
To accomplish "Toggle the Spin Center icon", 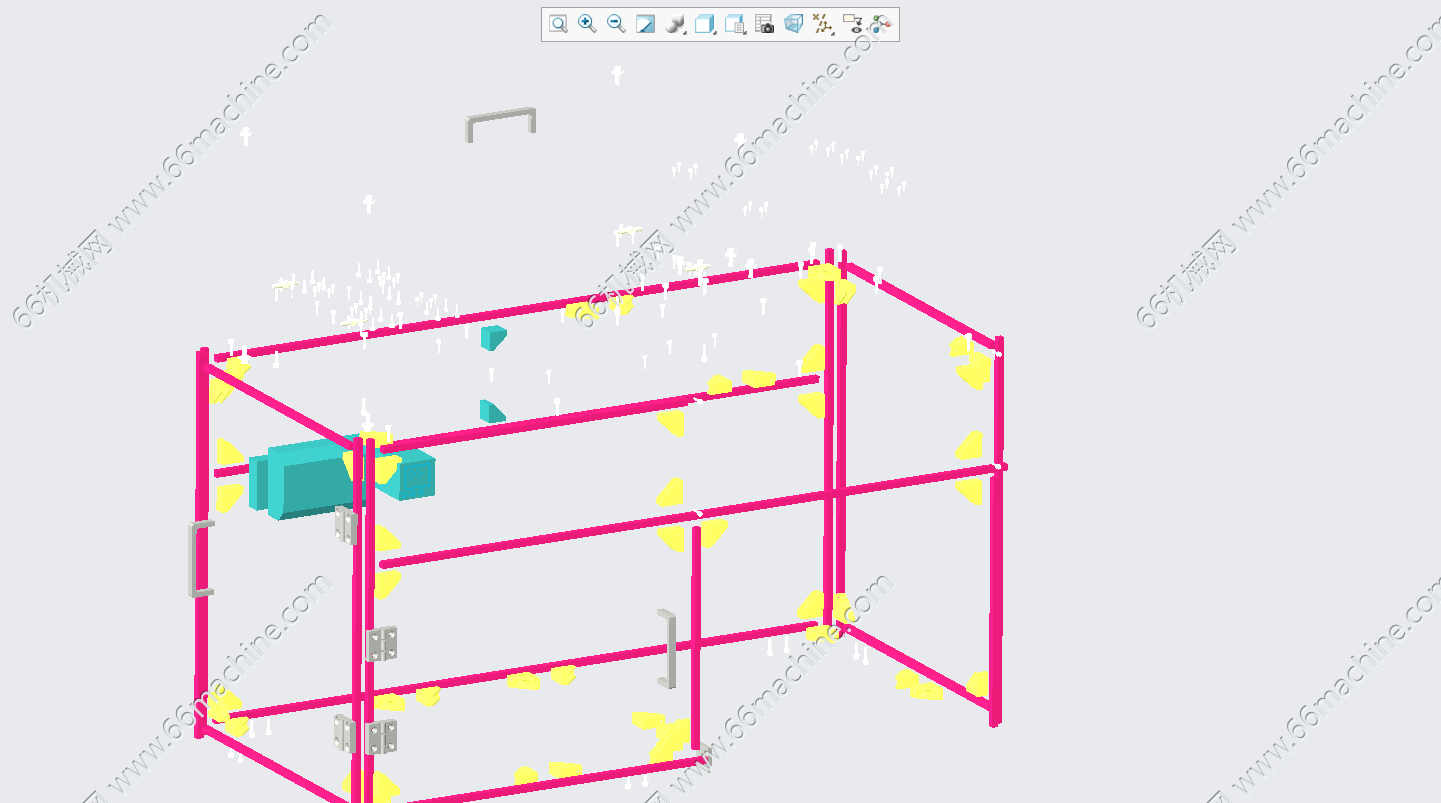I will coord(881,24).
